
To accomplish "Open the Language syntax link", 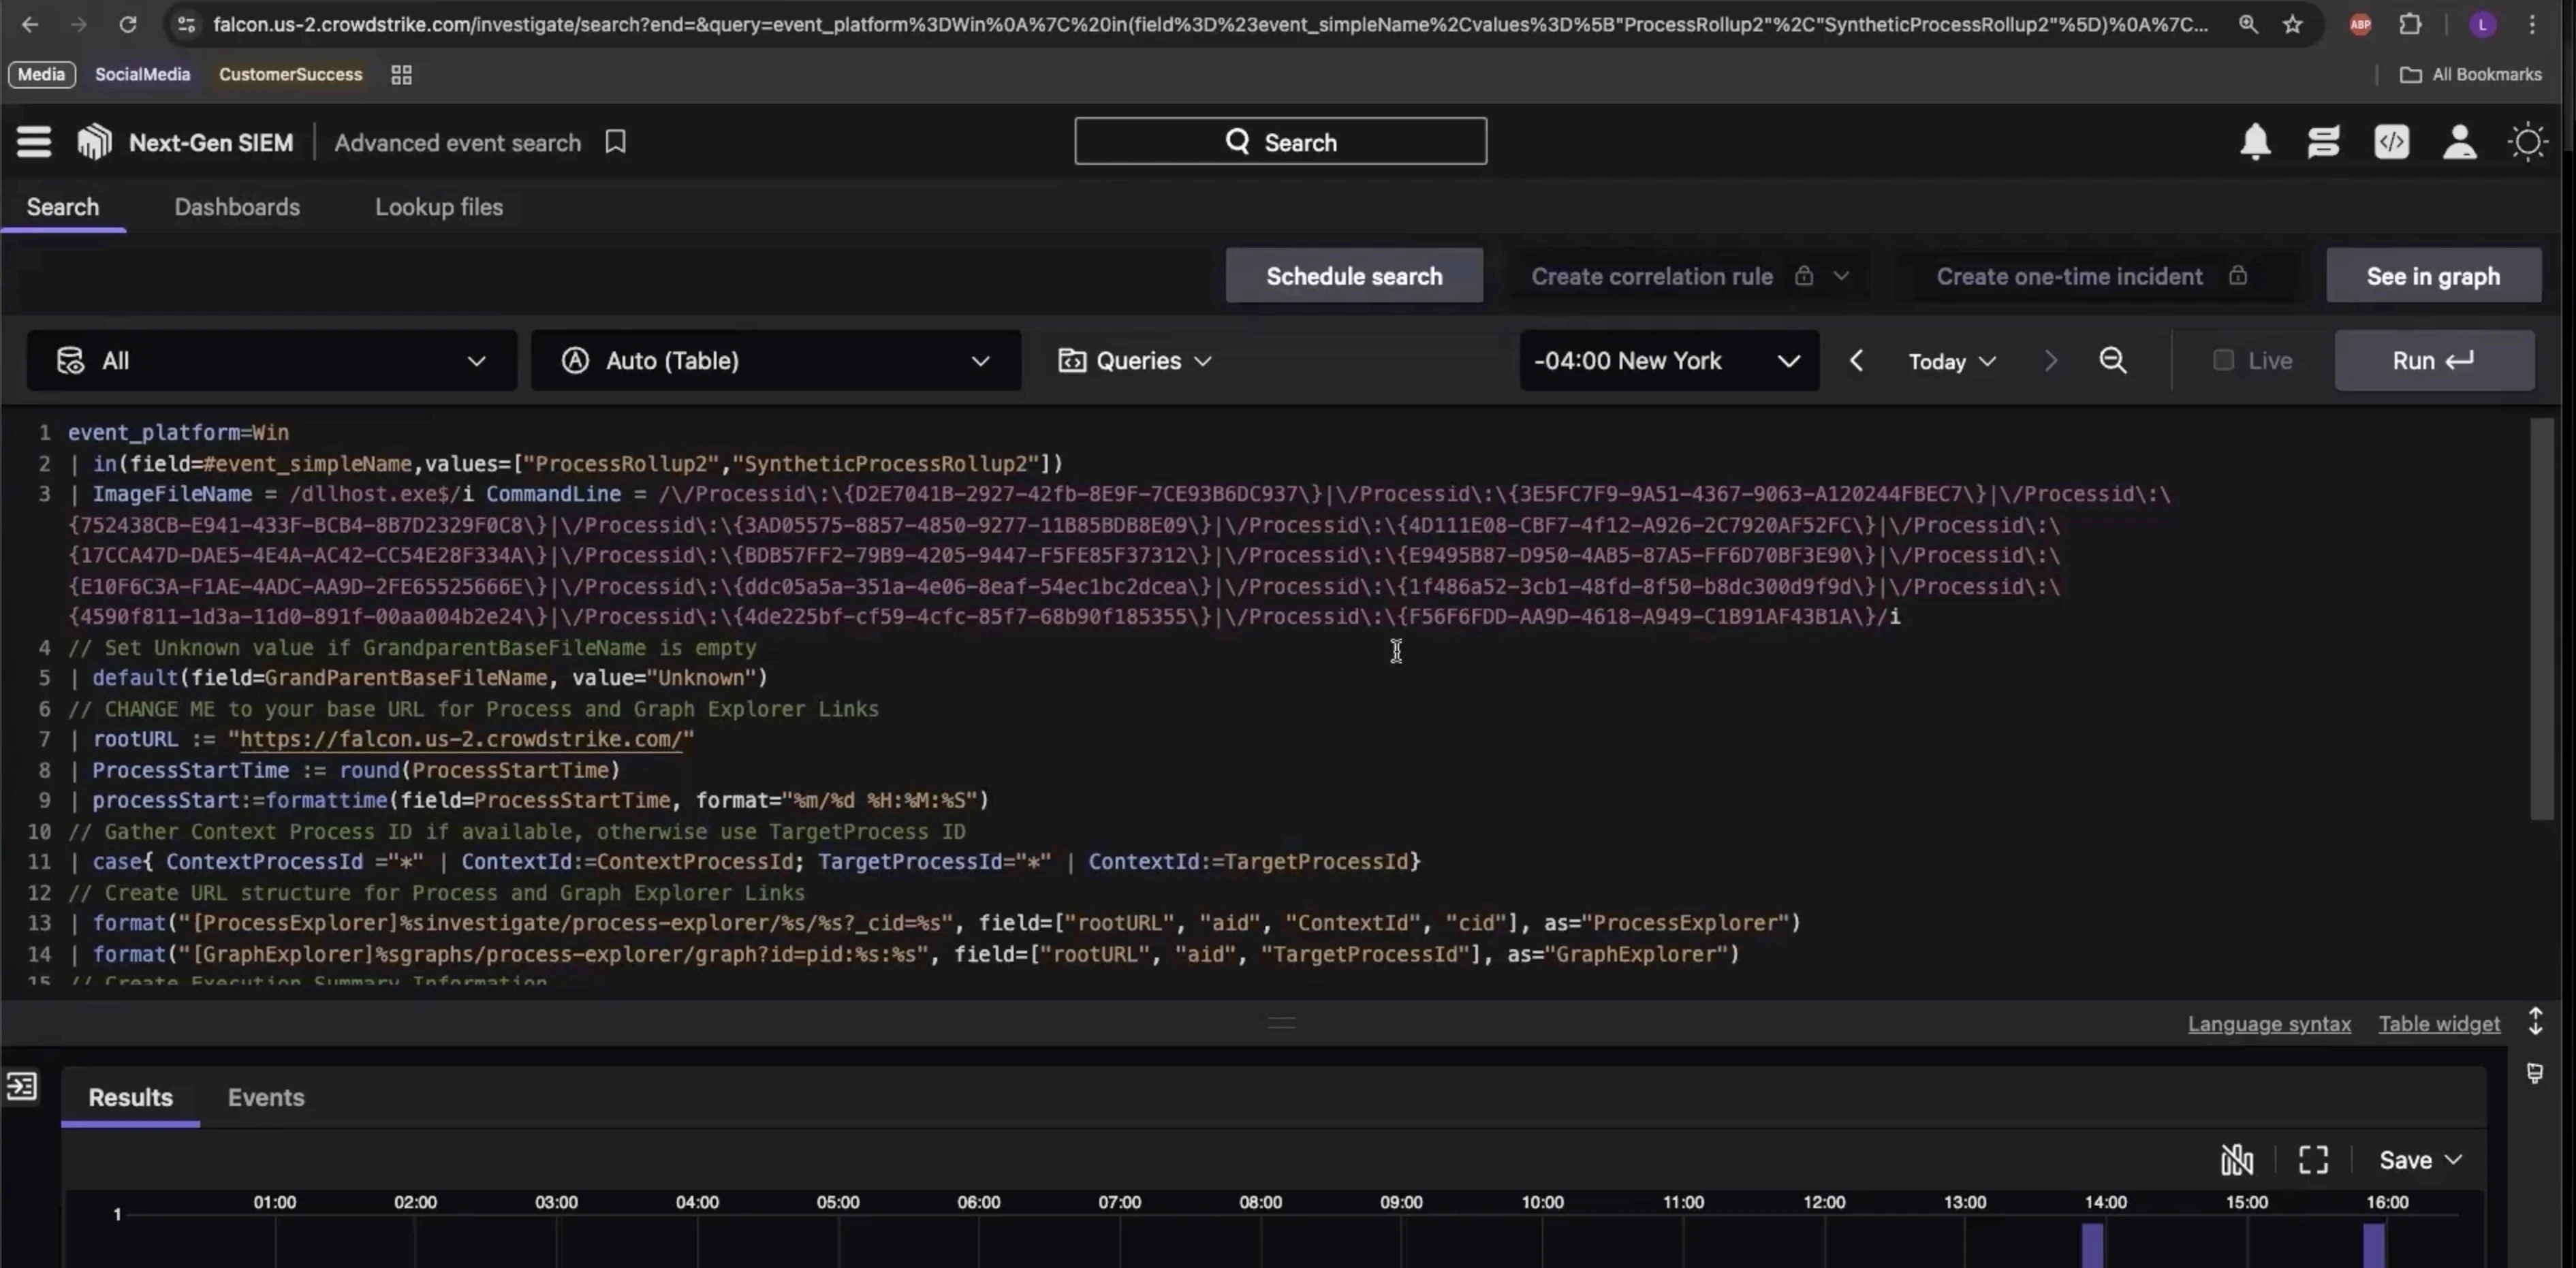I will 2269,1024.
